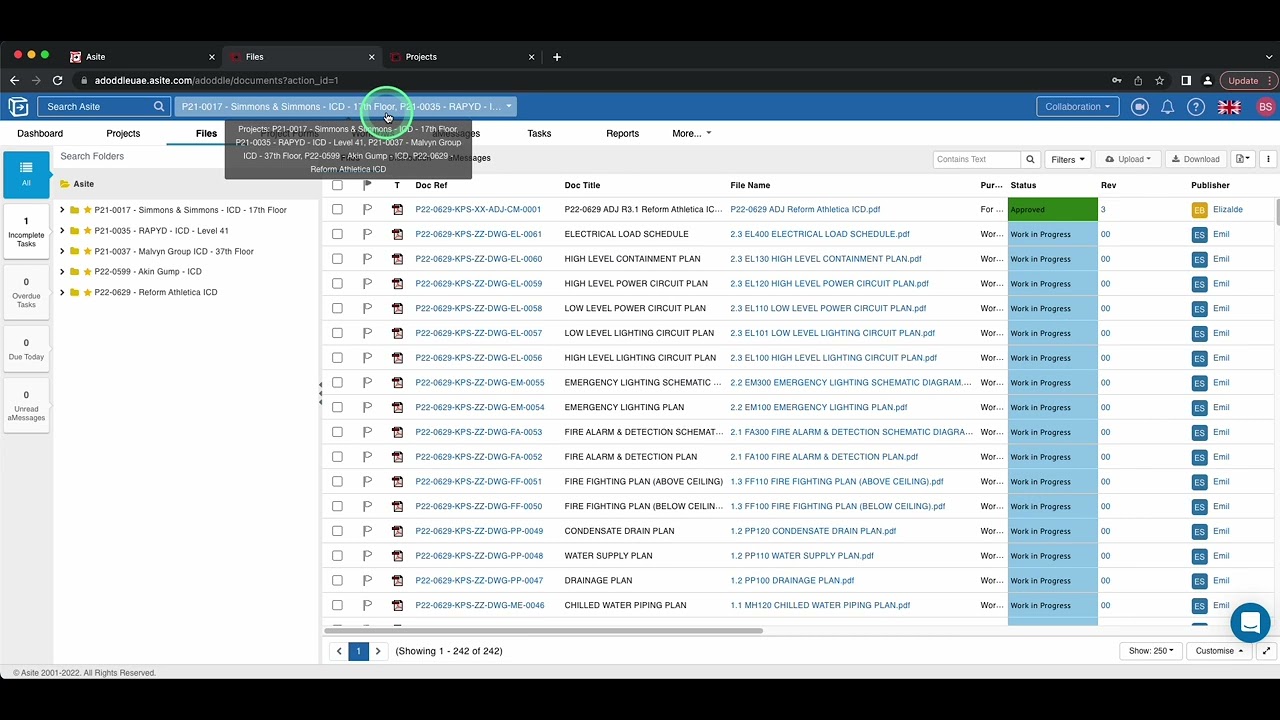Image resolution: width=1280 pixels, height=720 pixels.
Task: Click the Contains Text input field
Action: (977, 159)
